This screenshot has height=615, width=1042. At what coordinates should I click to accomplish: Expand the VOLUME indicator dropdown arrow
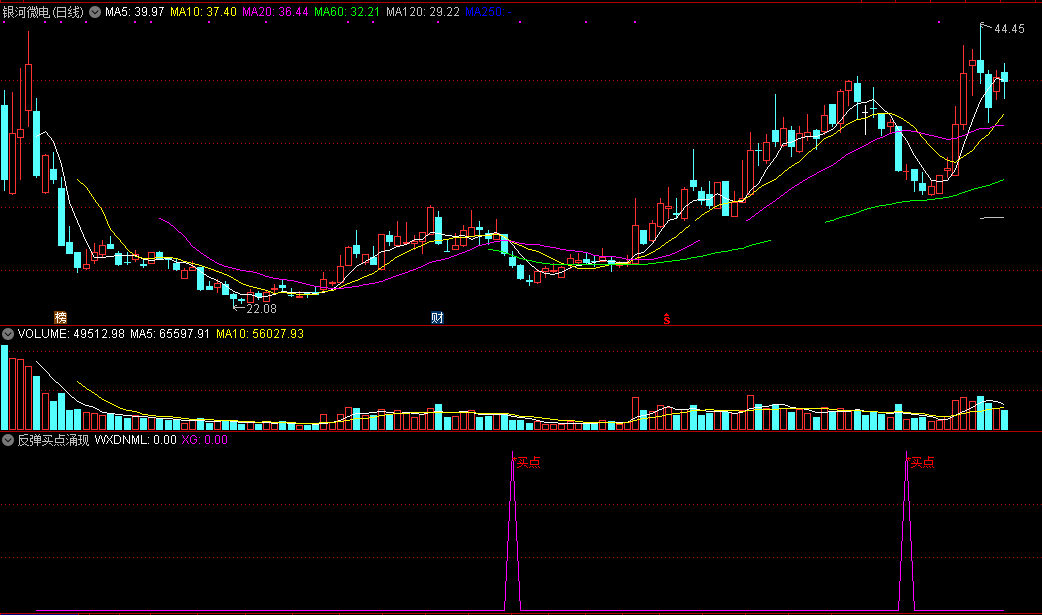tap(8, 334)
